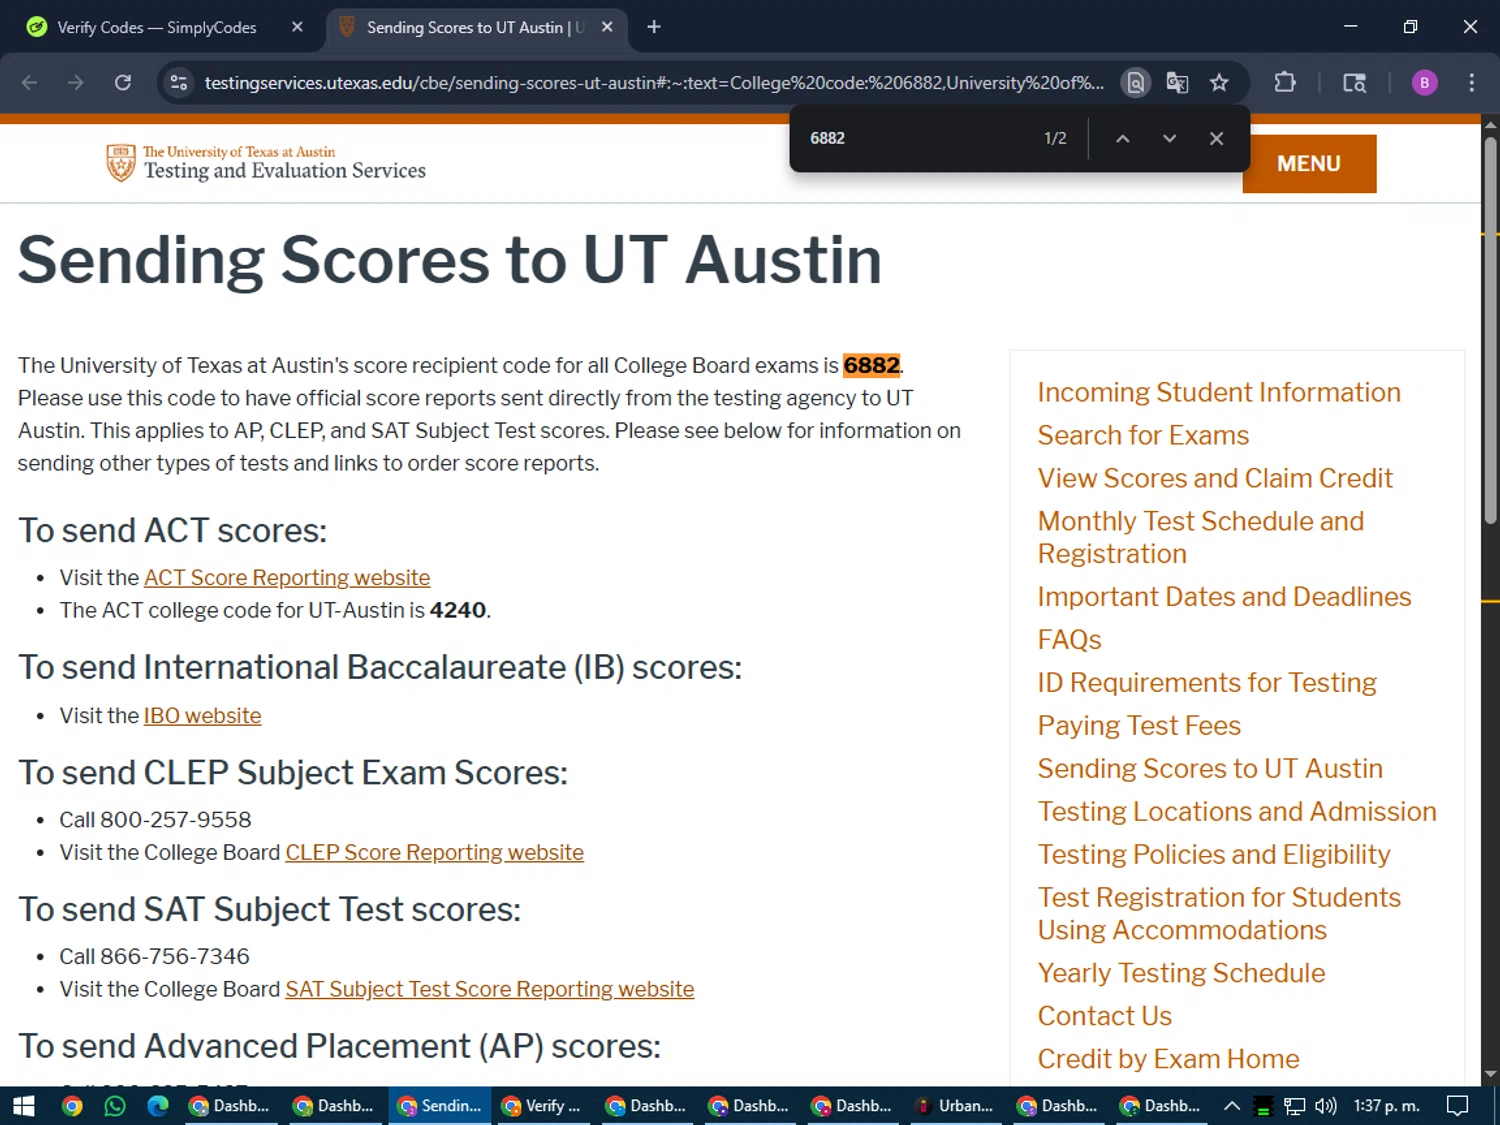Go to Contact Us page
This screenshot has width=1500, height=1125.
tap(1104, 1016)
